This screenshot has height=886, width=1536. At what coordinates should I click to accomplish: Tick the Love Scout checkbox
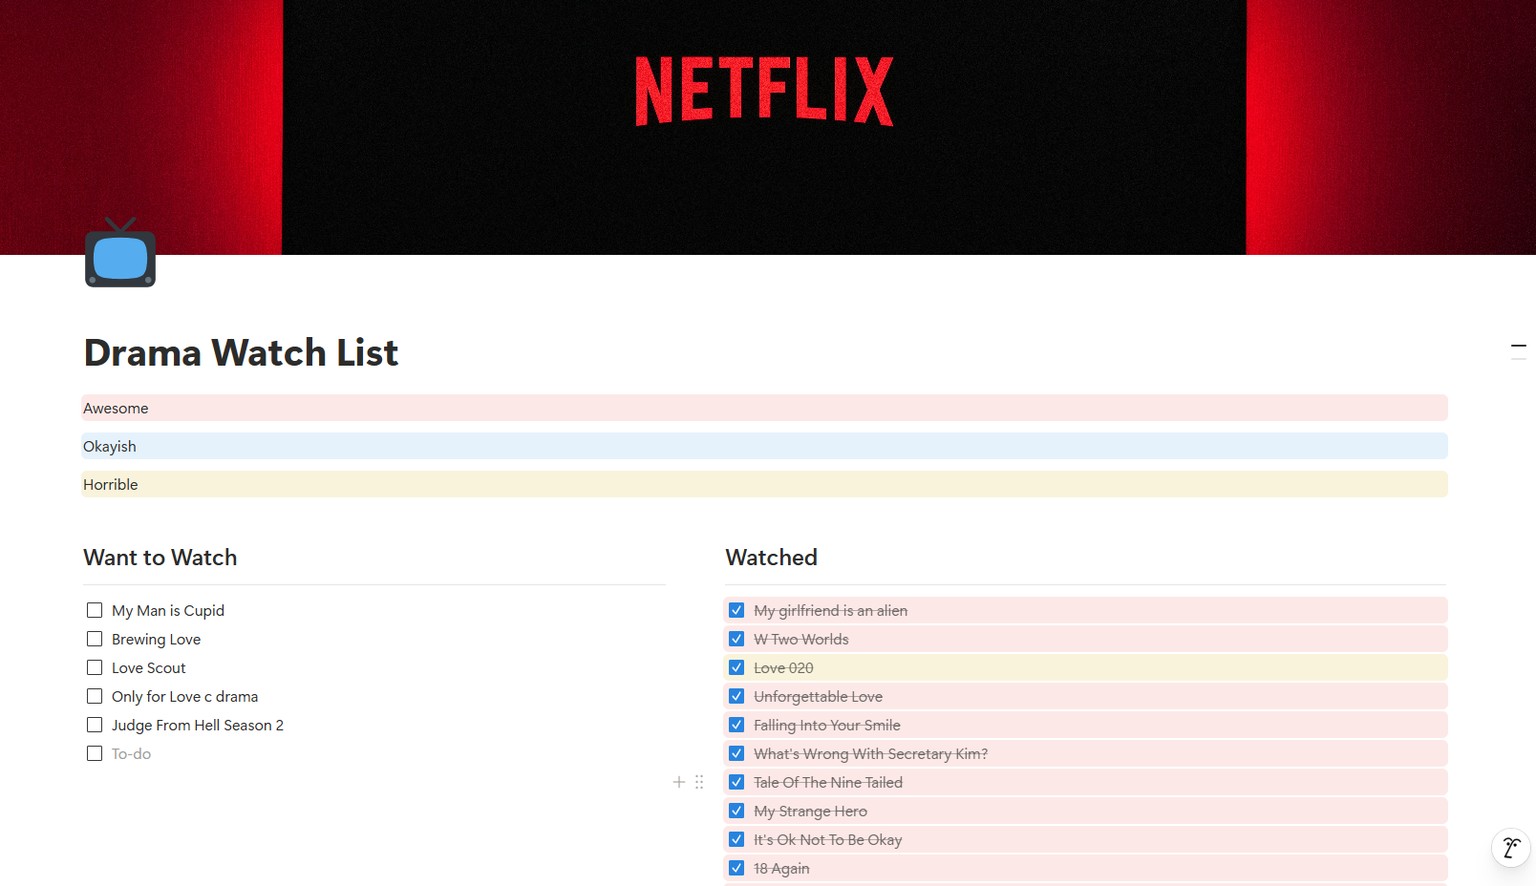pos(94,667)
